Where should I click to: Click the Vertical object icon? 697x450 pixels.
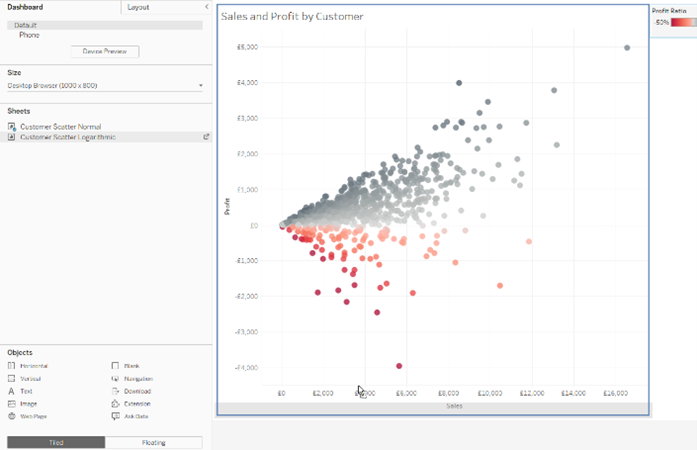[x=12, y=379]
